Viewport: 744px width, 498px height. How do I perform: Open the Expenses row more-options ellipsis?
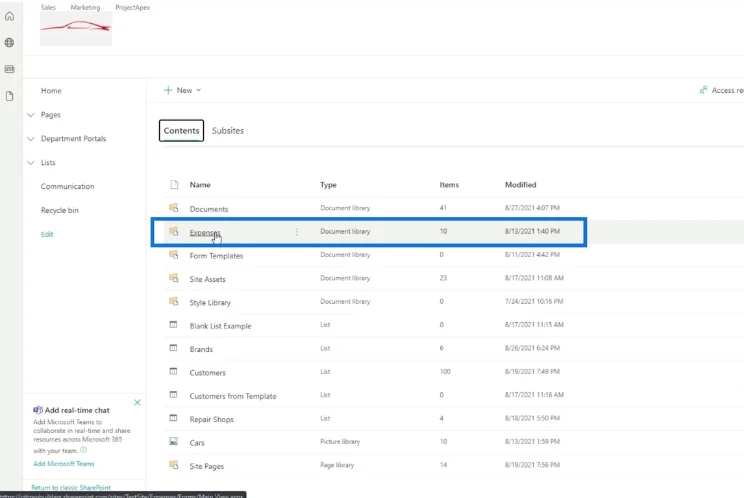(x=297, y=232)
